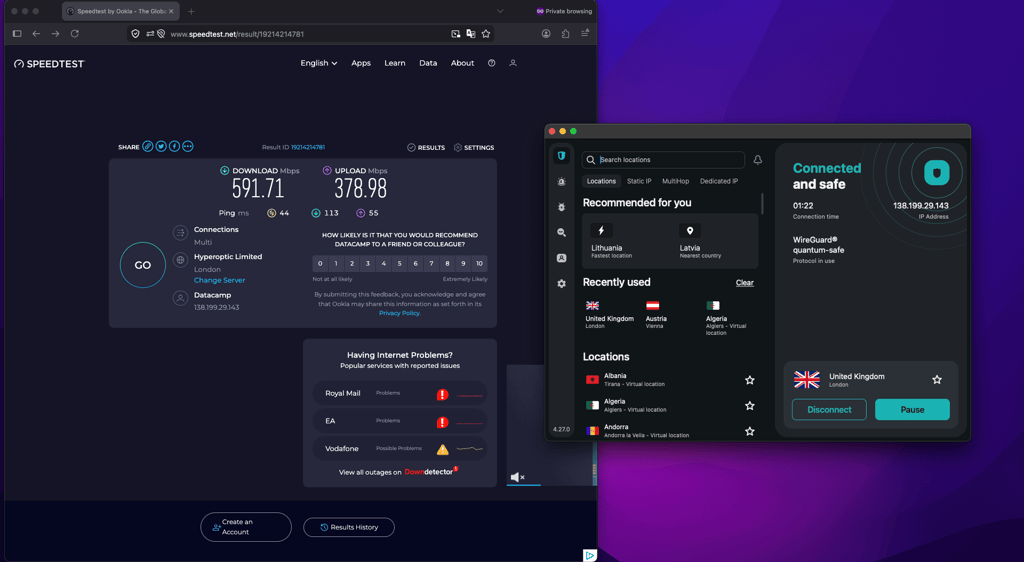
Task: Open the Privacy Policy link
Action: click(399, 313)
